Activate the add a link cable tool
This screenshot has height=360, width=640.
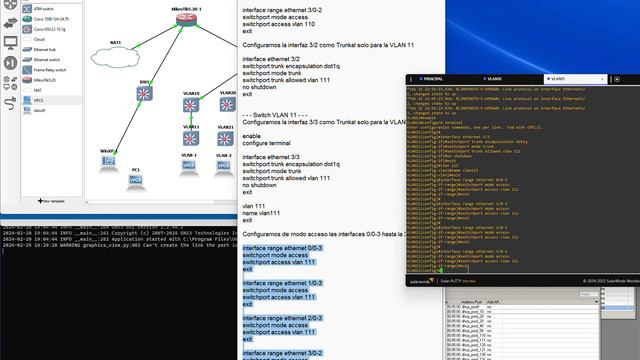click(x=10, y=103)
